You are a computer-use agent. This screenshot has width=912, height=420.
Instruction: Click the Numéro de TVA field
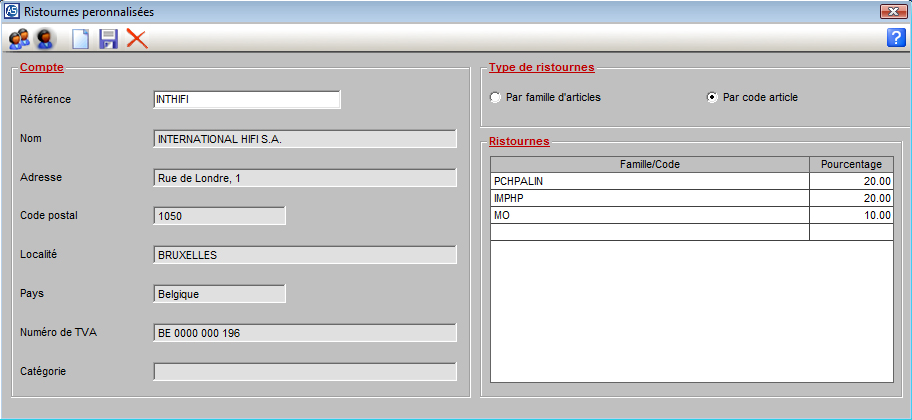pyautogui.click(x=304, y=333)
